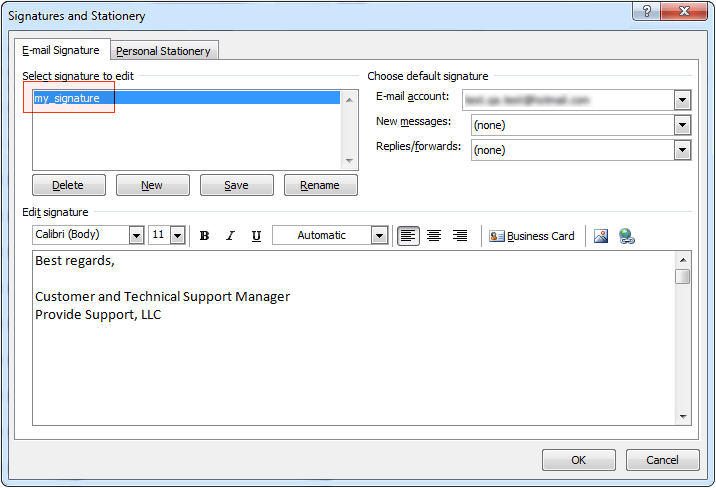Open the Automatic font color picker
Viewport: 716px width, 488px height.
(x=379, y=236)
